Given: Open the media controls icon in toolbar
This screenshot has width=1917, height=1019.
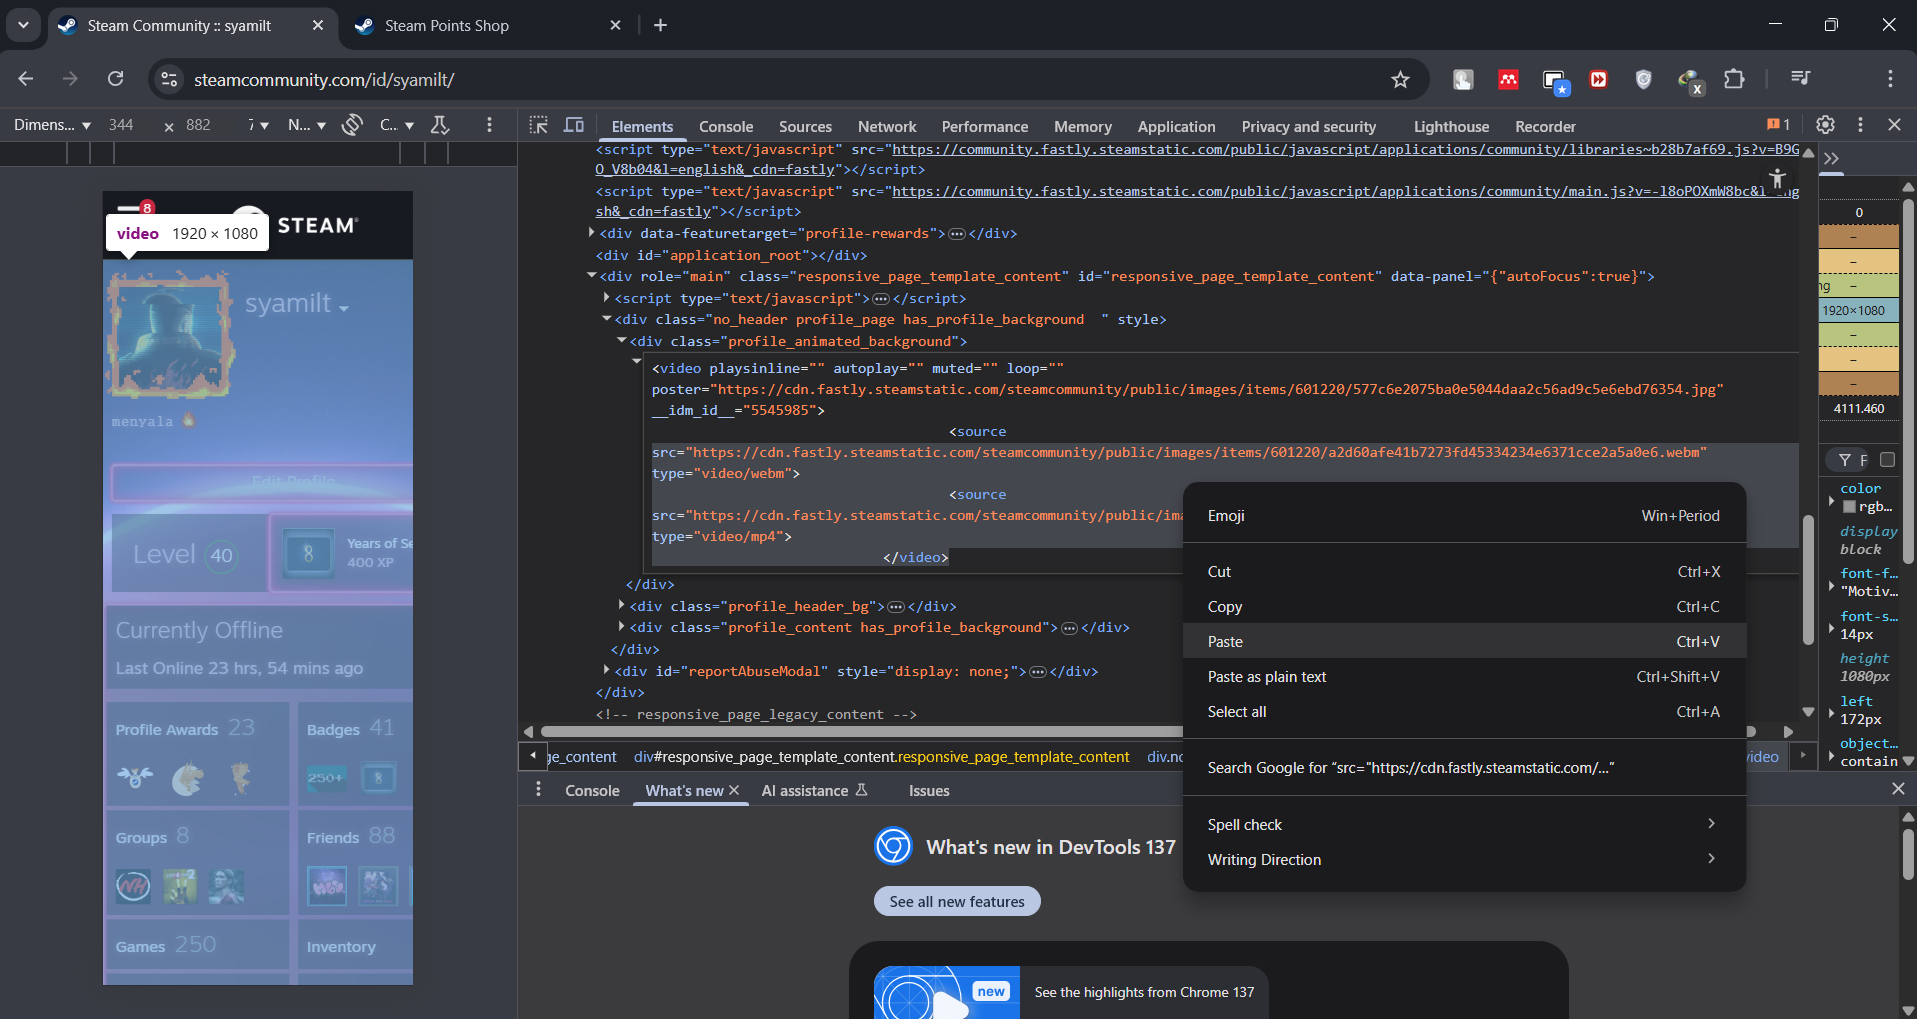Looking at the screenshot, I should click(x=1800, y=79).
